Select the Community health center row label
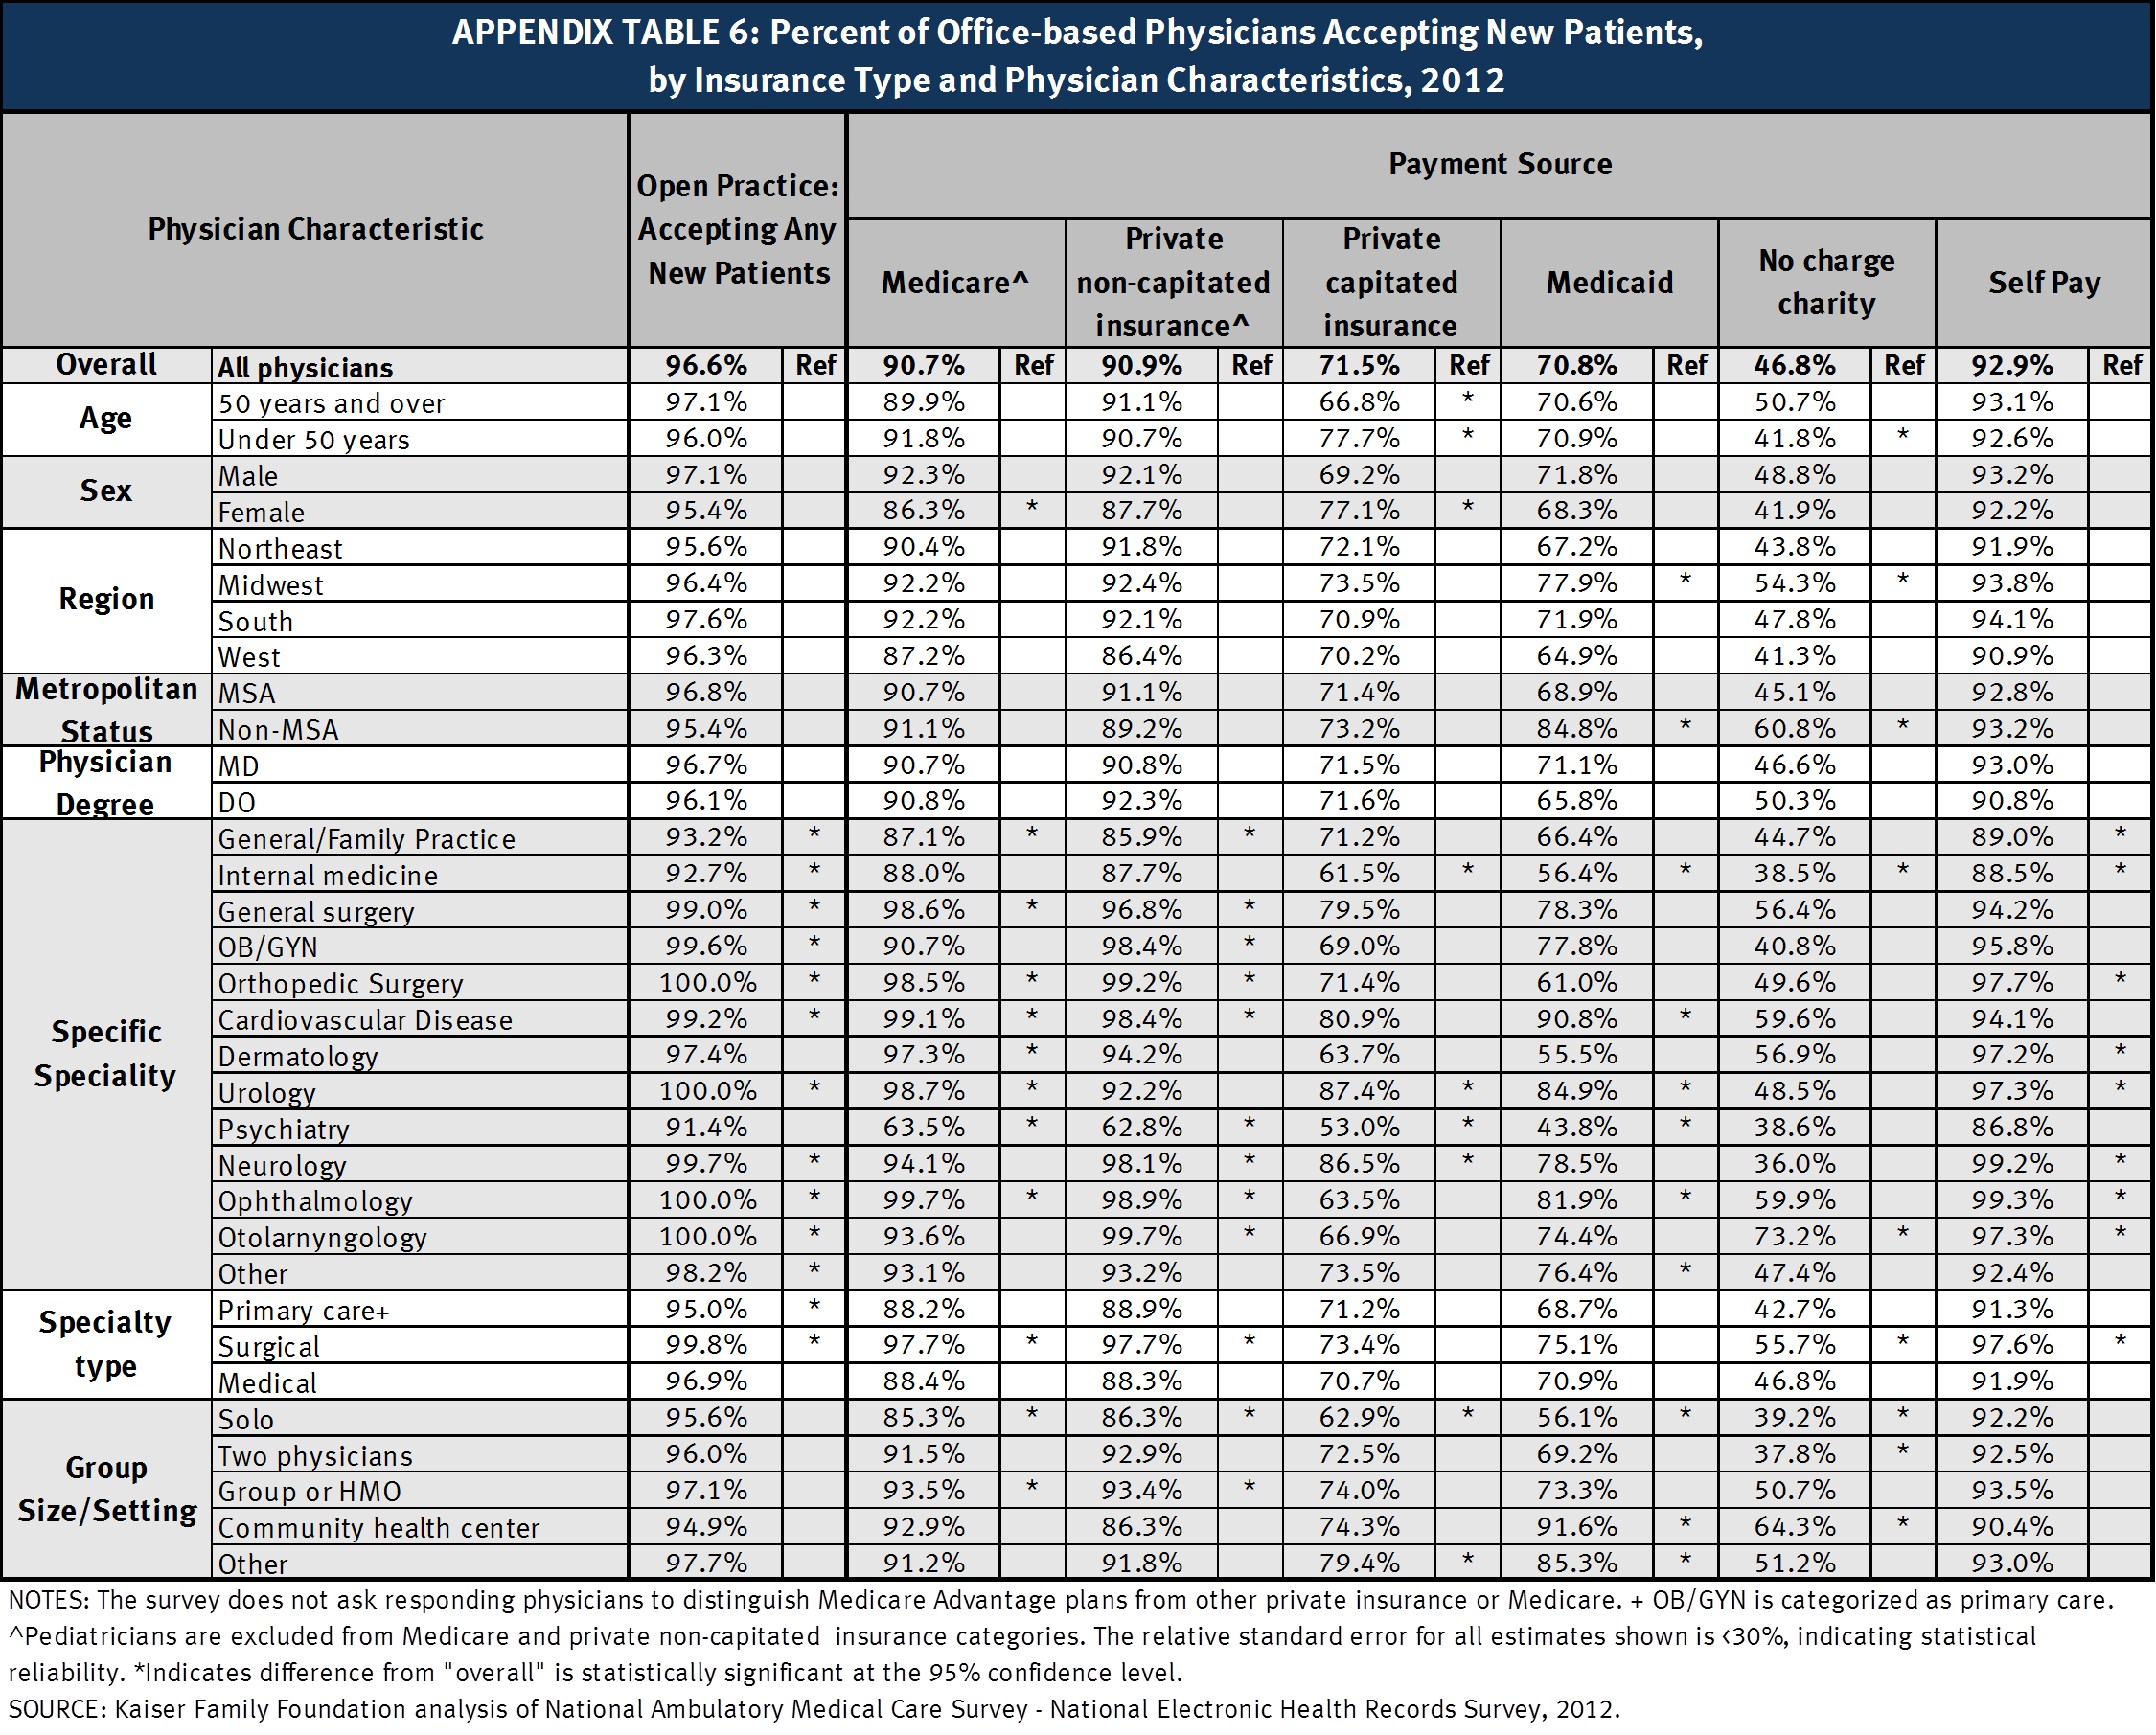Screen dimensions: 2156x1735 click(377, 1527)
